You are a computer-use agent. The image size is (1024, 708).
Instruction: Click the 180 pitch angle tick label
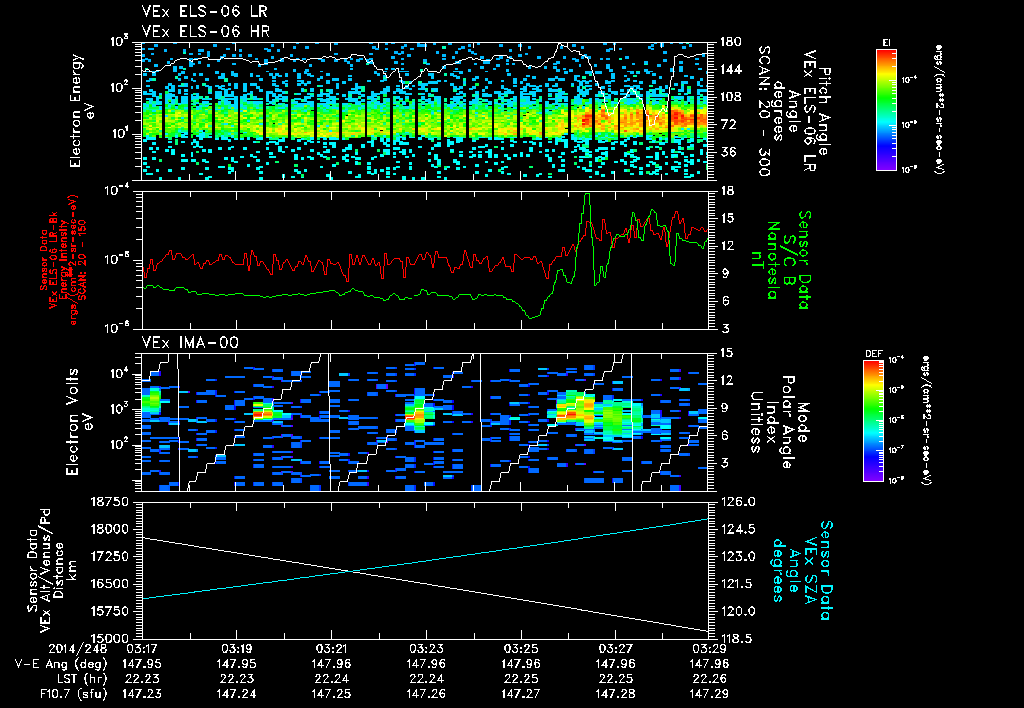coord(731,42)
